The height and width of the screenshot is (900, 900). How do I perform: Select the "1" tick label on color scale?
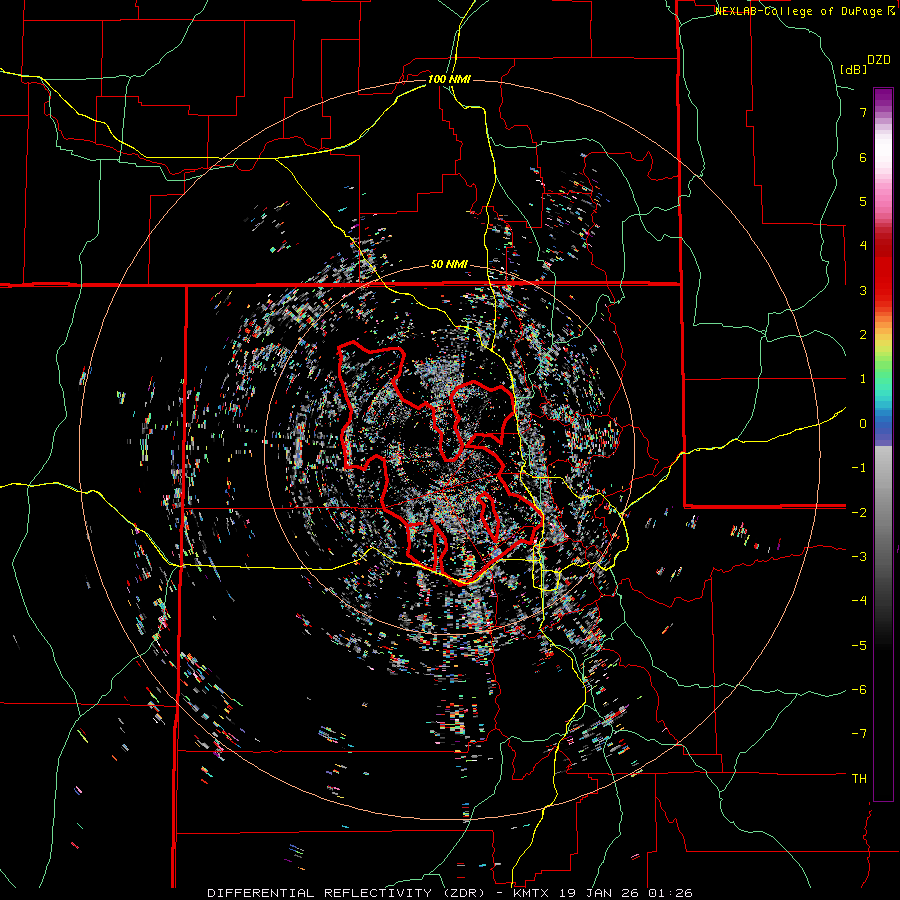863,379
